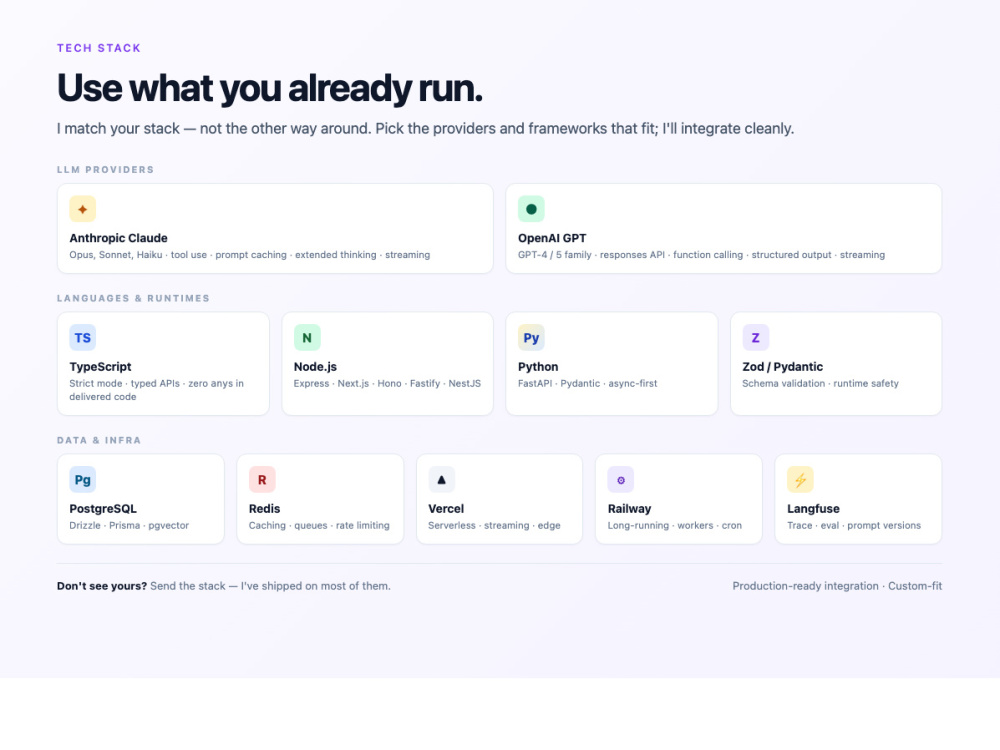Click 'FastAPI · Pydantic · async-first' text

coord(587,383)
